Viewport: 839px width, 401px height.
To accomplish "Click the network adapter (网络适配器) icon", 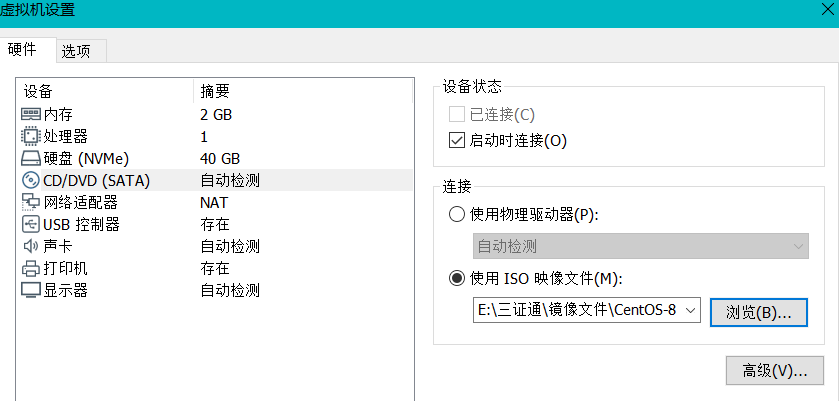I will point(30,202).
